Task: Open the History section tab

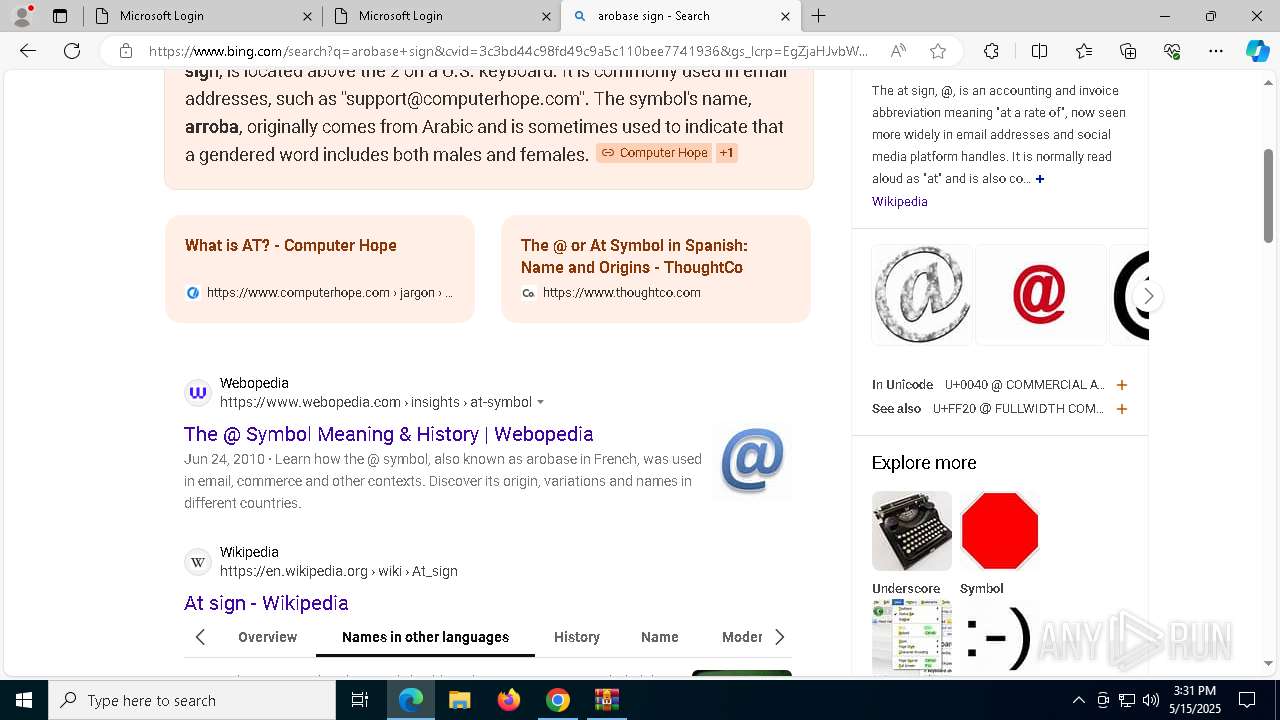Action: tap(577, 637)
